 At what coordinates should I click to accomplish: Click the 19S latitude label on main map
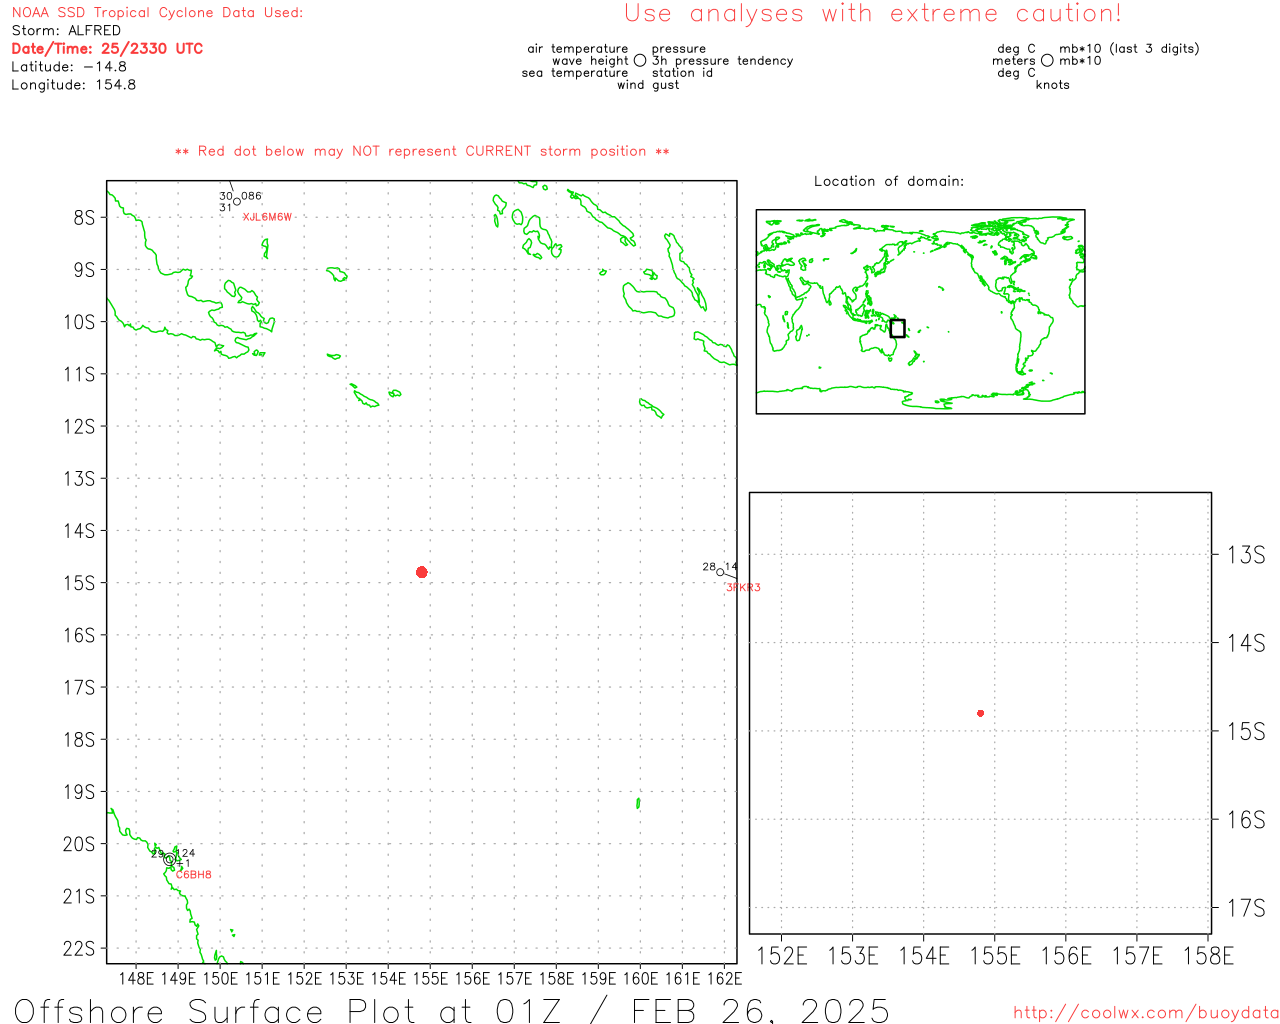pyautogui.click(x=80, y=792)
